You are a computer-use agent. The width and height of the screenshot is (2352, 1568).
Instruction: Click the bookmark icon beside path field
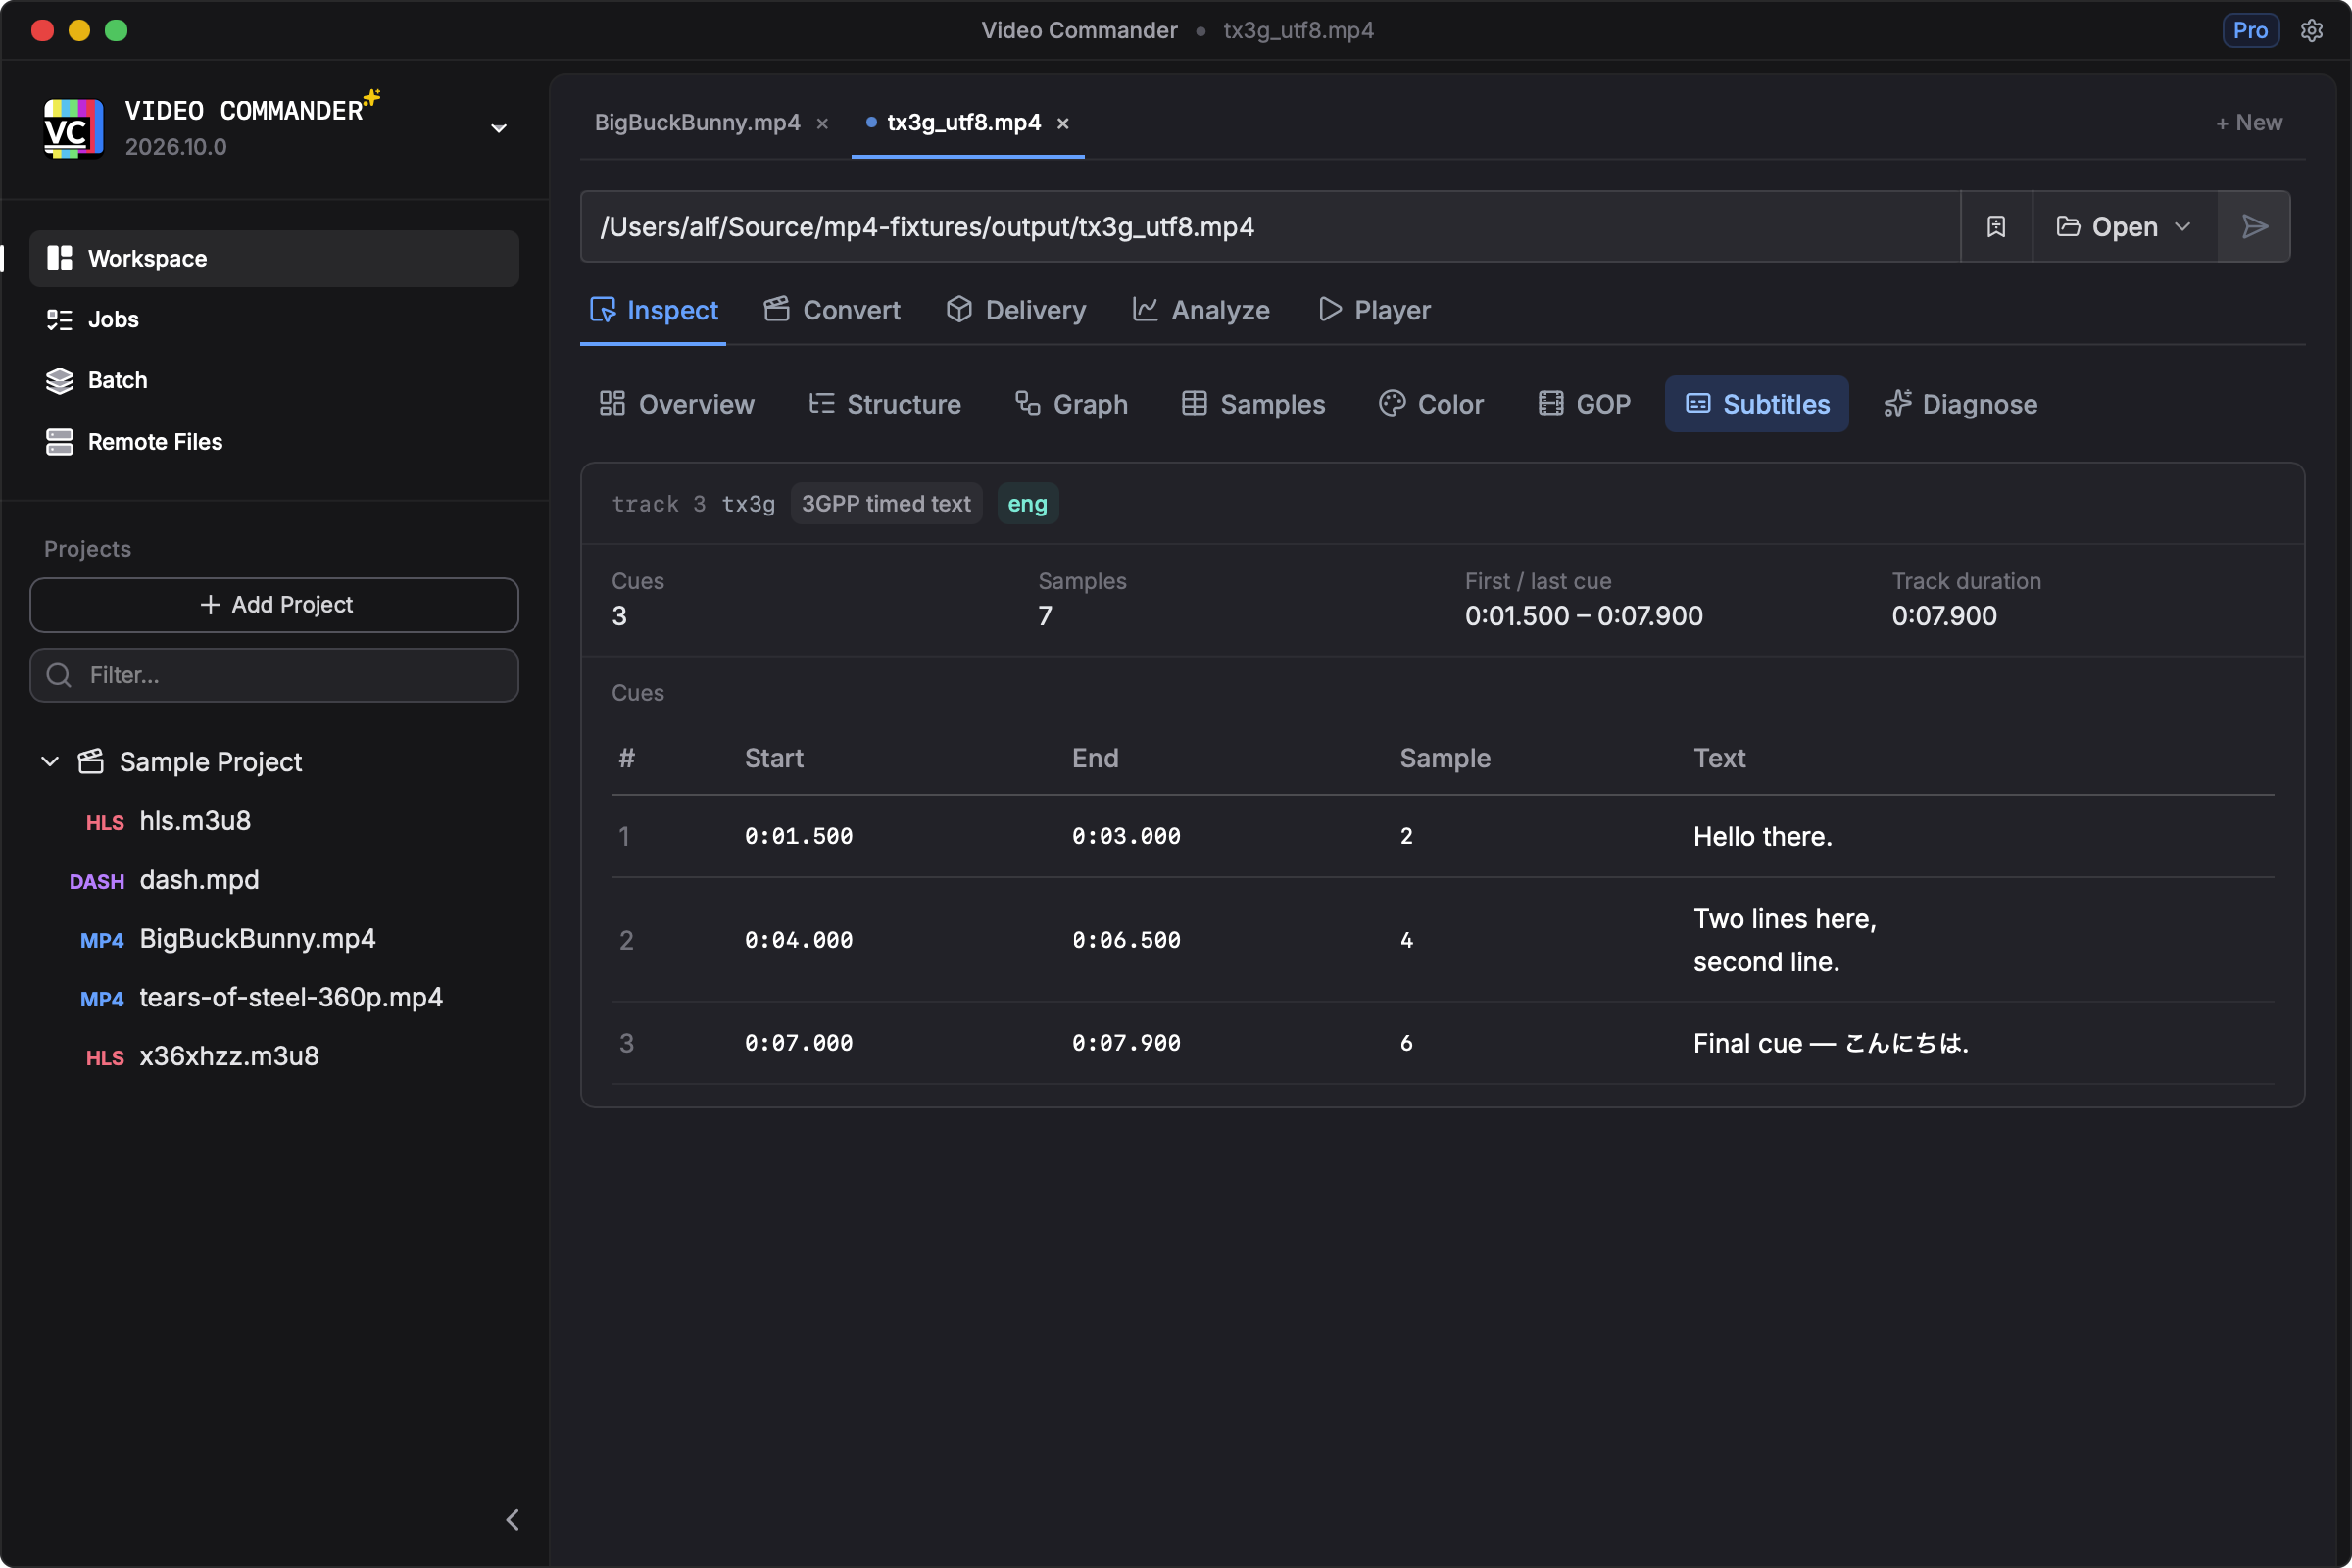tap(1996, 227)
